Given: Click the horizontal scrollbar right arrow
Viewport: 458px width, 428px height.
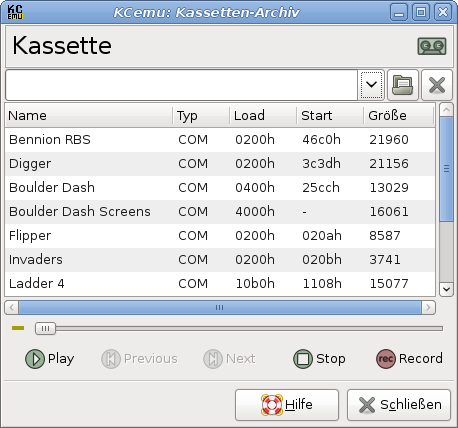Looking at the screenshot, I should [428, 307].
